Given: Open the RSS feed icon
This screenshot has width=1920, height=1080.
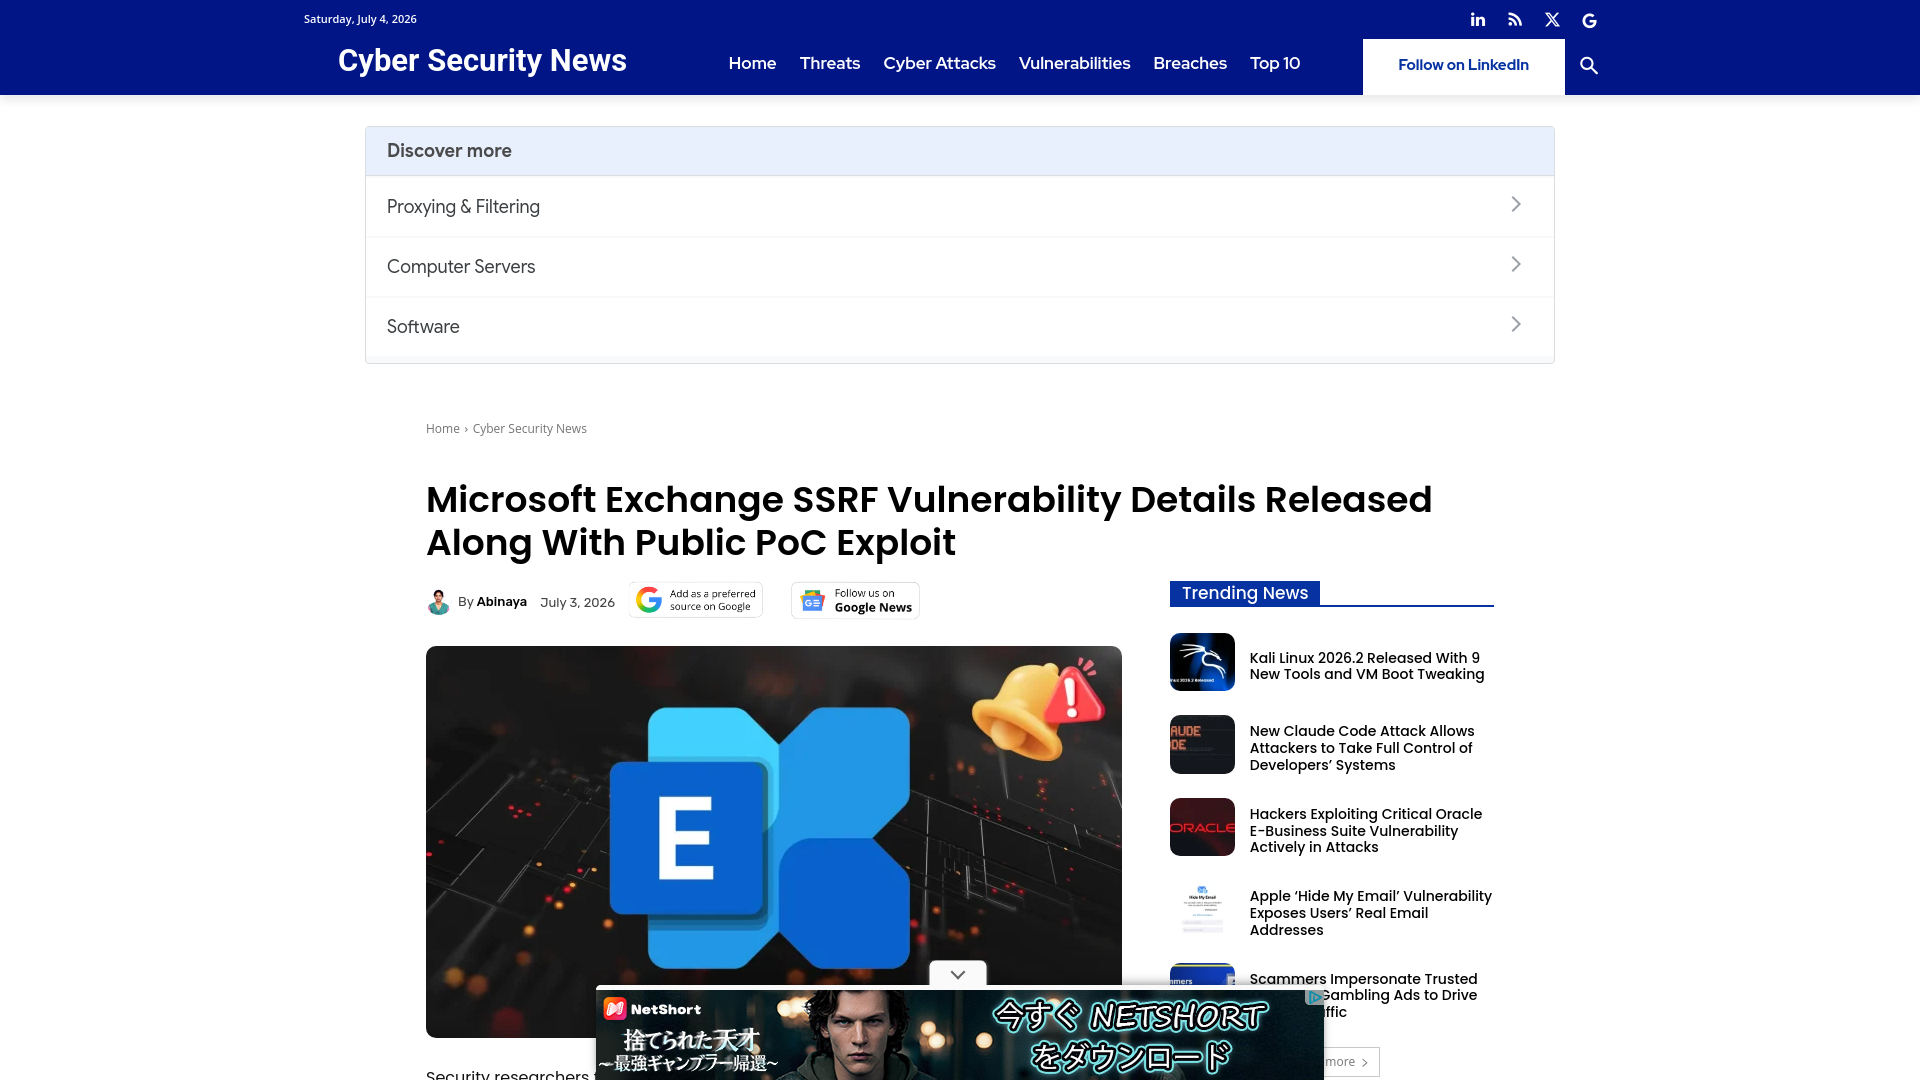Looking at the screenshot, I should [1515, 20].
